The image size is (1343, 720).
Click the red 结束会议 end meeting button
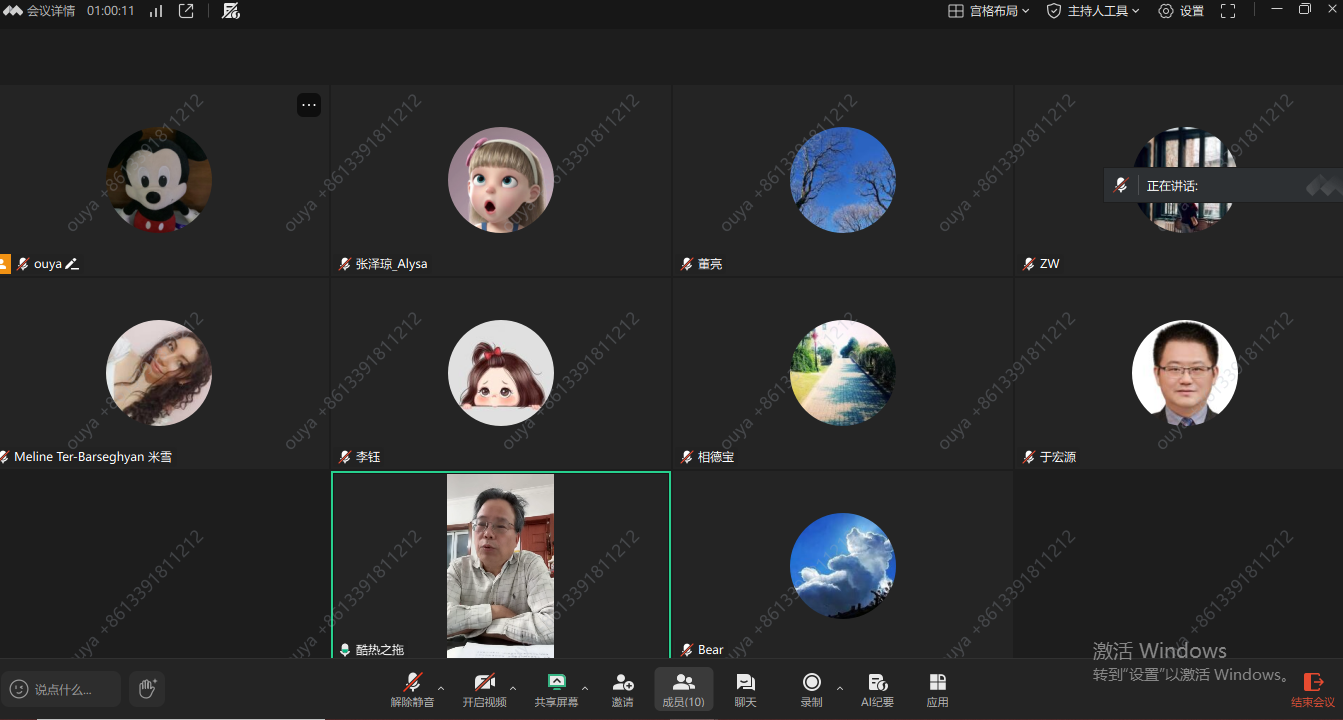[1312, 689]
